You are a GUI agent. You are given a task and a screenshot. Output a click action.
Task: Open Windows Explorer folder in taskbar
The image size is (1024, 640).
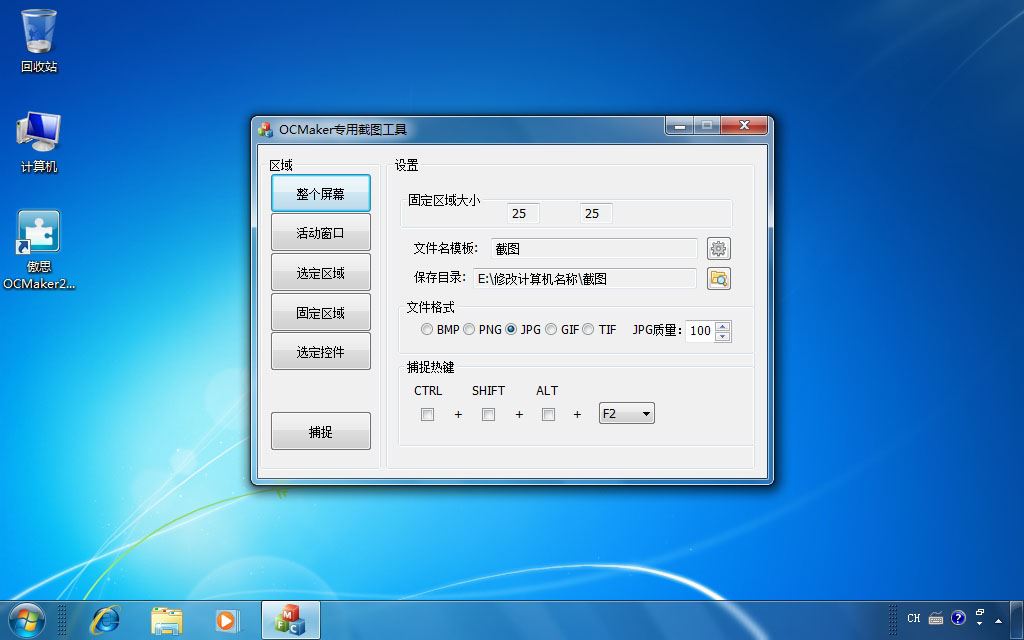(167, 620)
